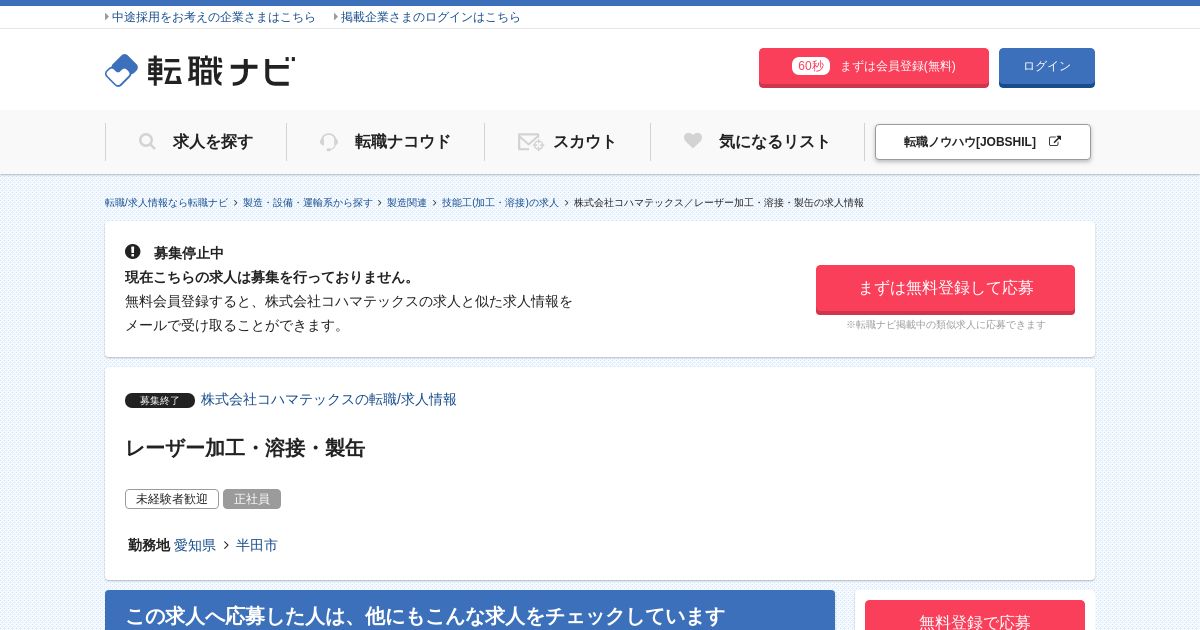Click the ログイン button

(x=1047, y=67)
